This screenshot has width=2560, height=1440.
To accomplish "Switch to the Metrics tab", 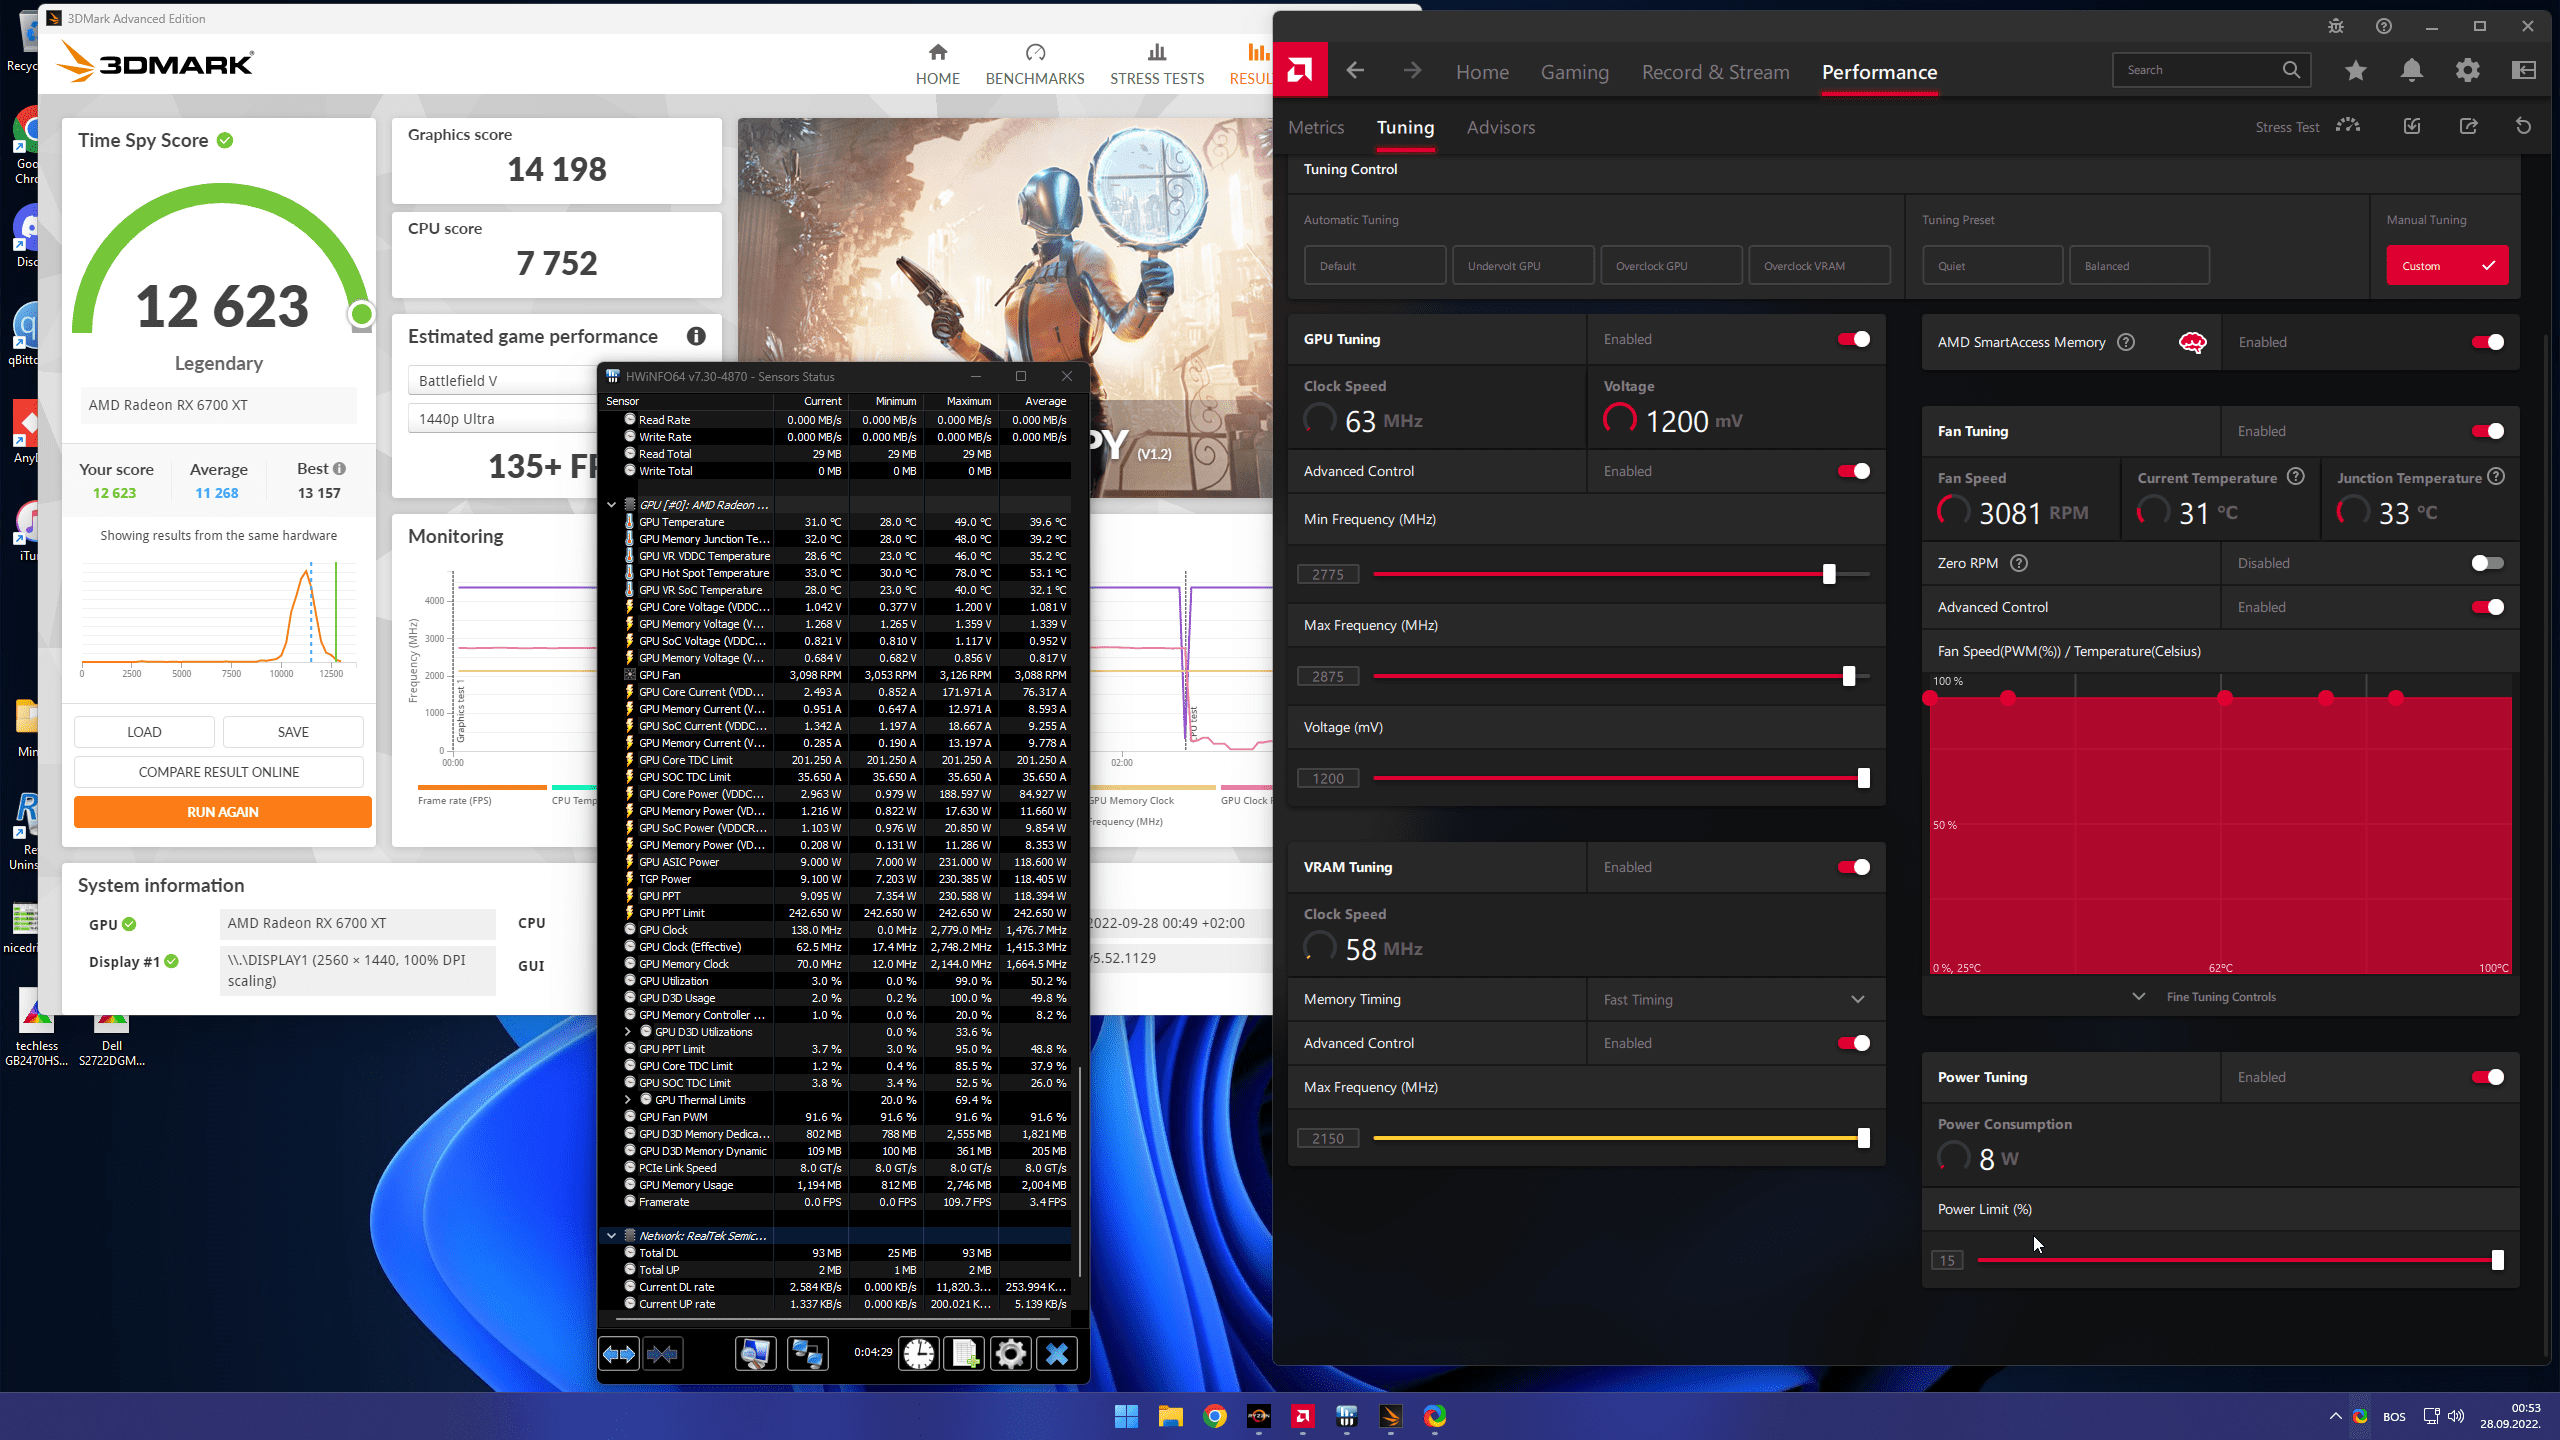I will [1315, 127].
